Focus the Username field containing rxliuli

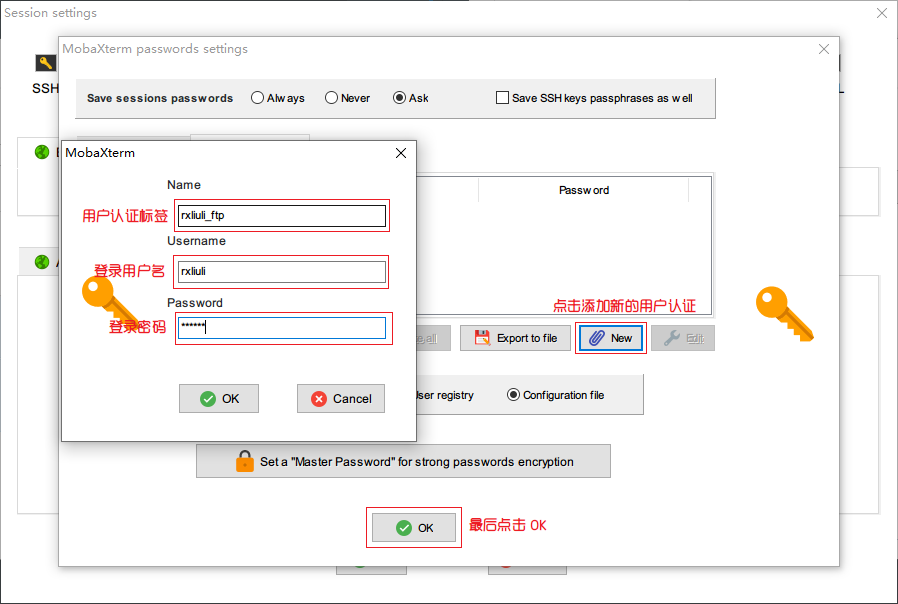tap(282, 272)
